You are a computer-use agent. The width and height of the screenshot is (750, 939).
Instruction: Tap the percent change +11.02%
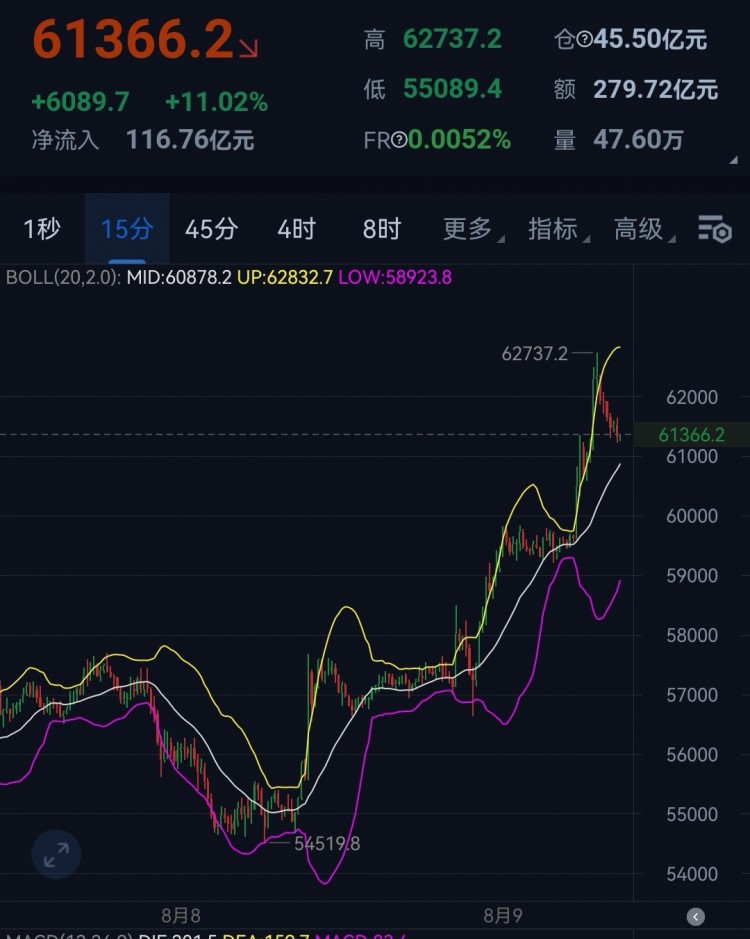[x=216, y=102]
